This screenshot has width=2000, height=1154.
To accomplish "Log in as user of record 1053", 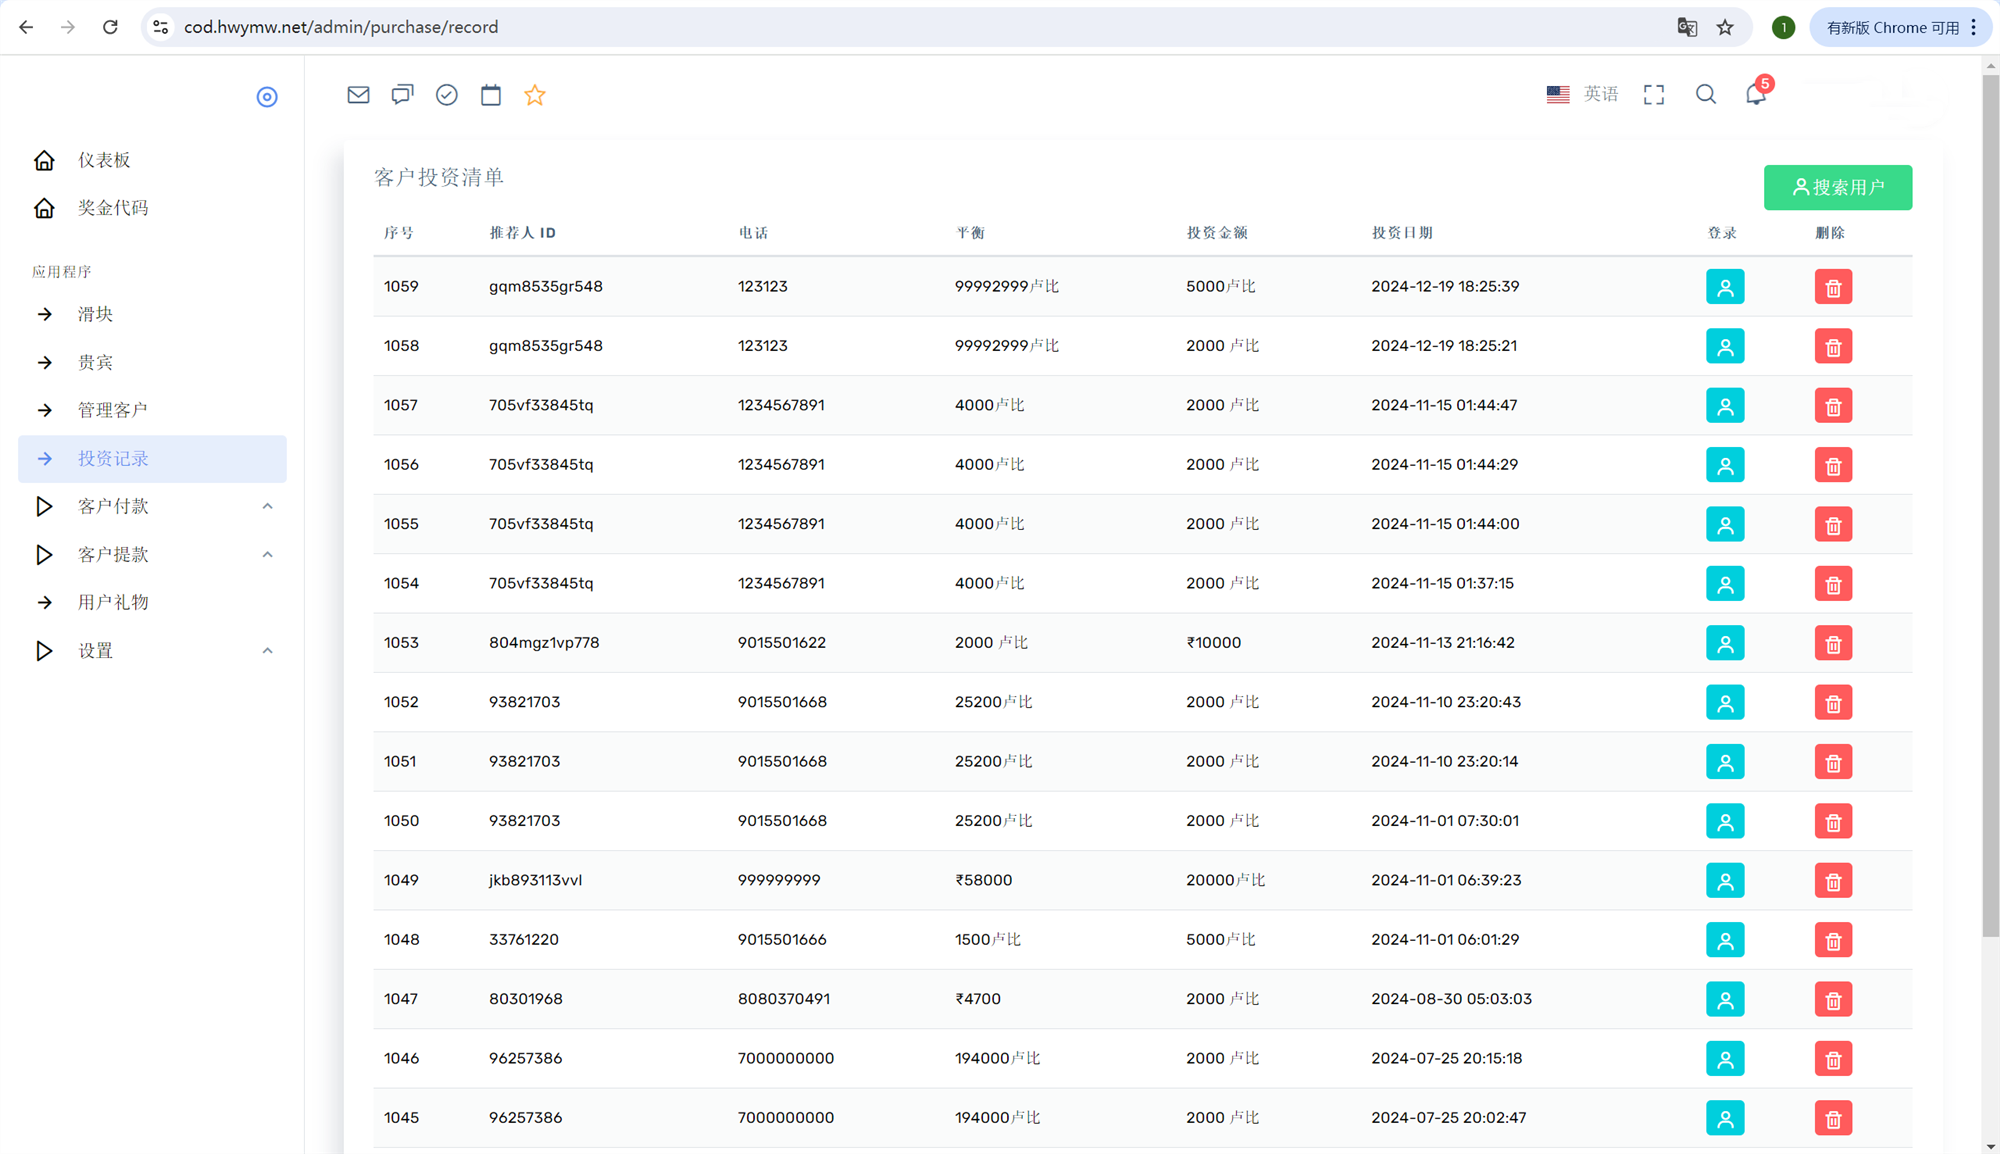I will click(x=1725, y=643).
